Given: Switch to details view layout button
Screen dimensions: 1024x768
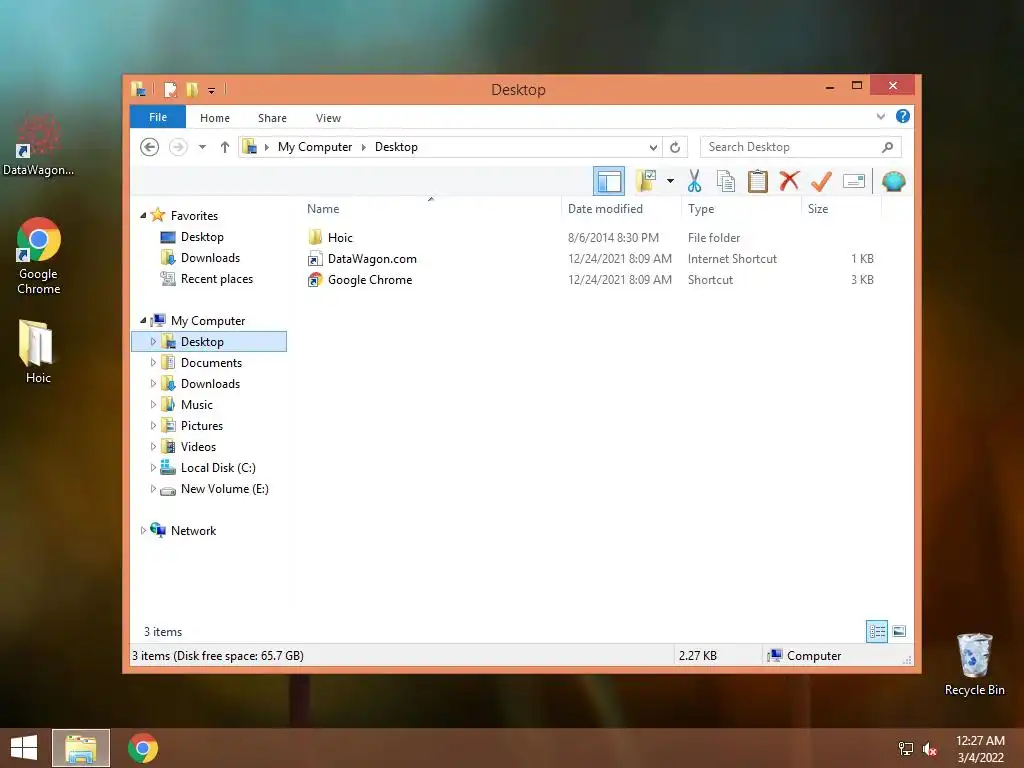Looking at the screenshot, I should pos(876,631).
